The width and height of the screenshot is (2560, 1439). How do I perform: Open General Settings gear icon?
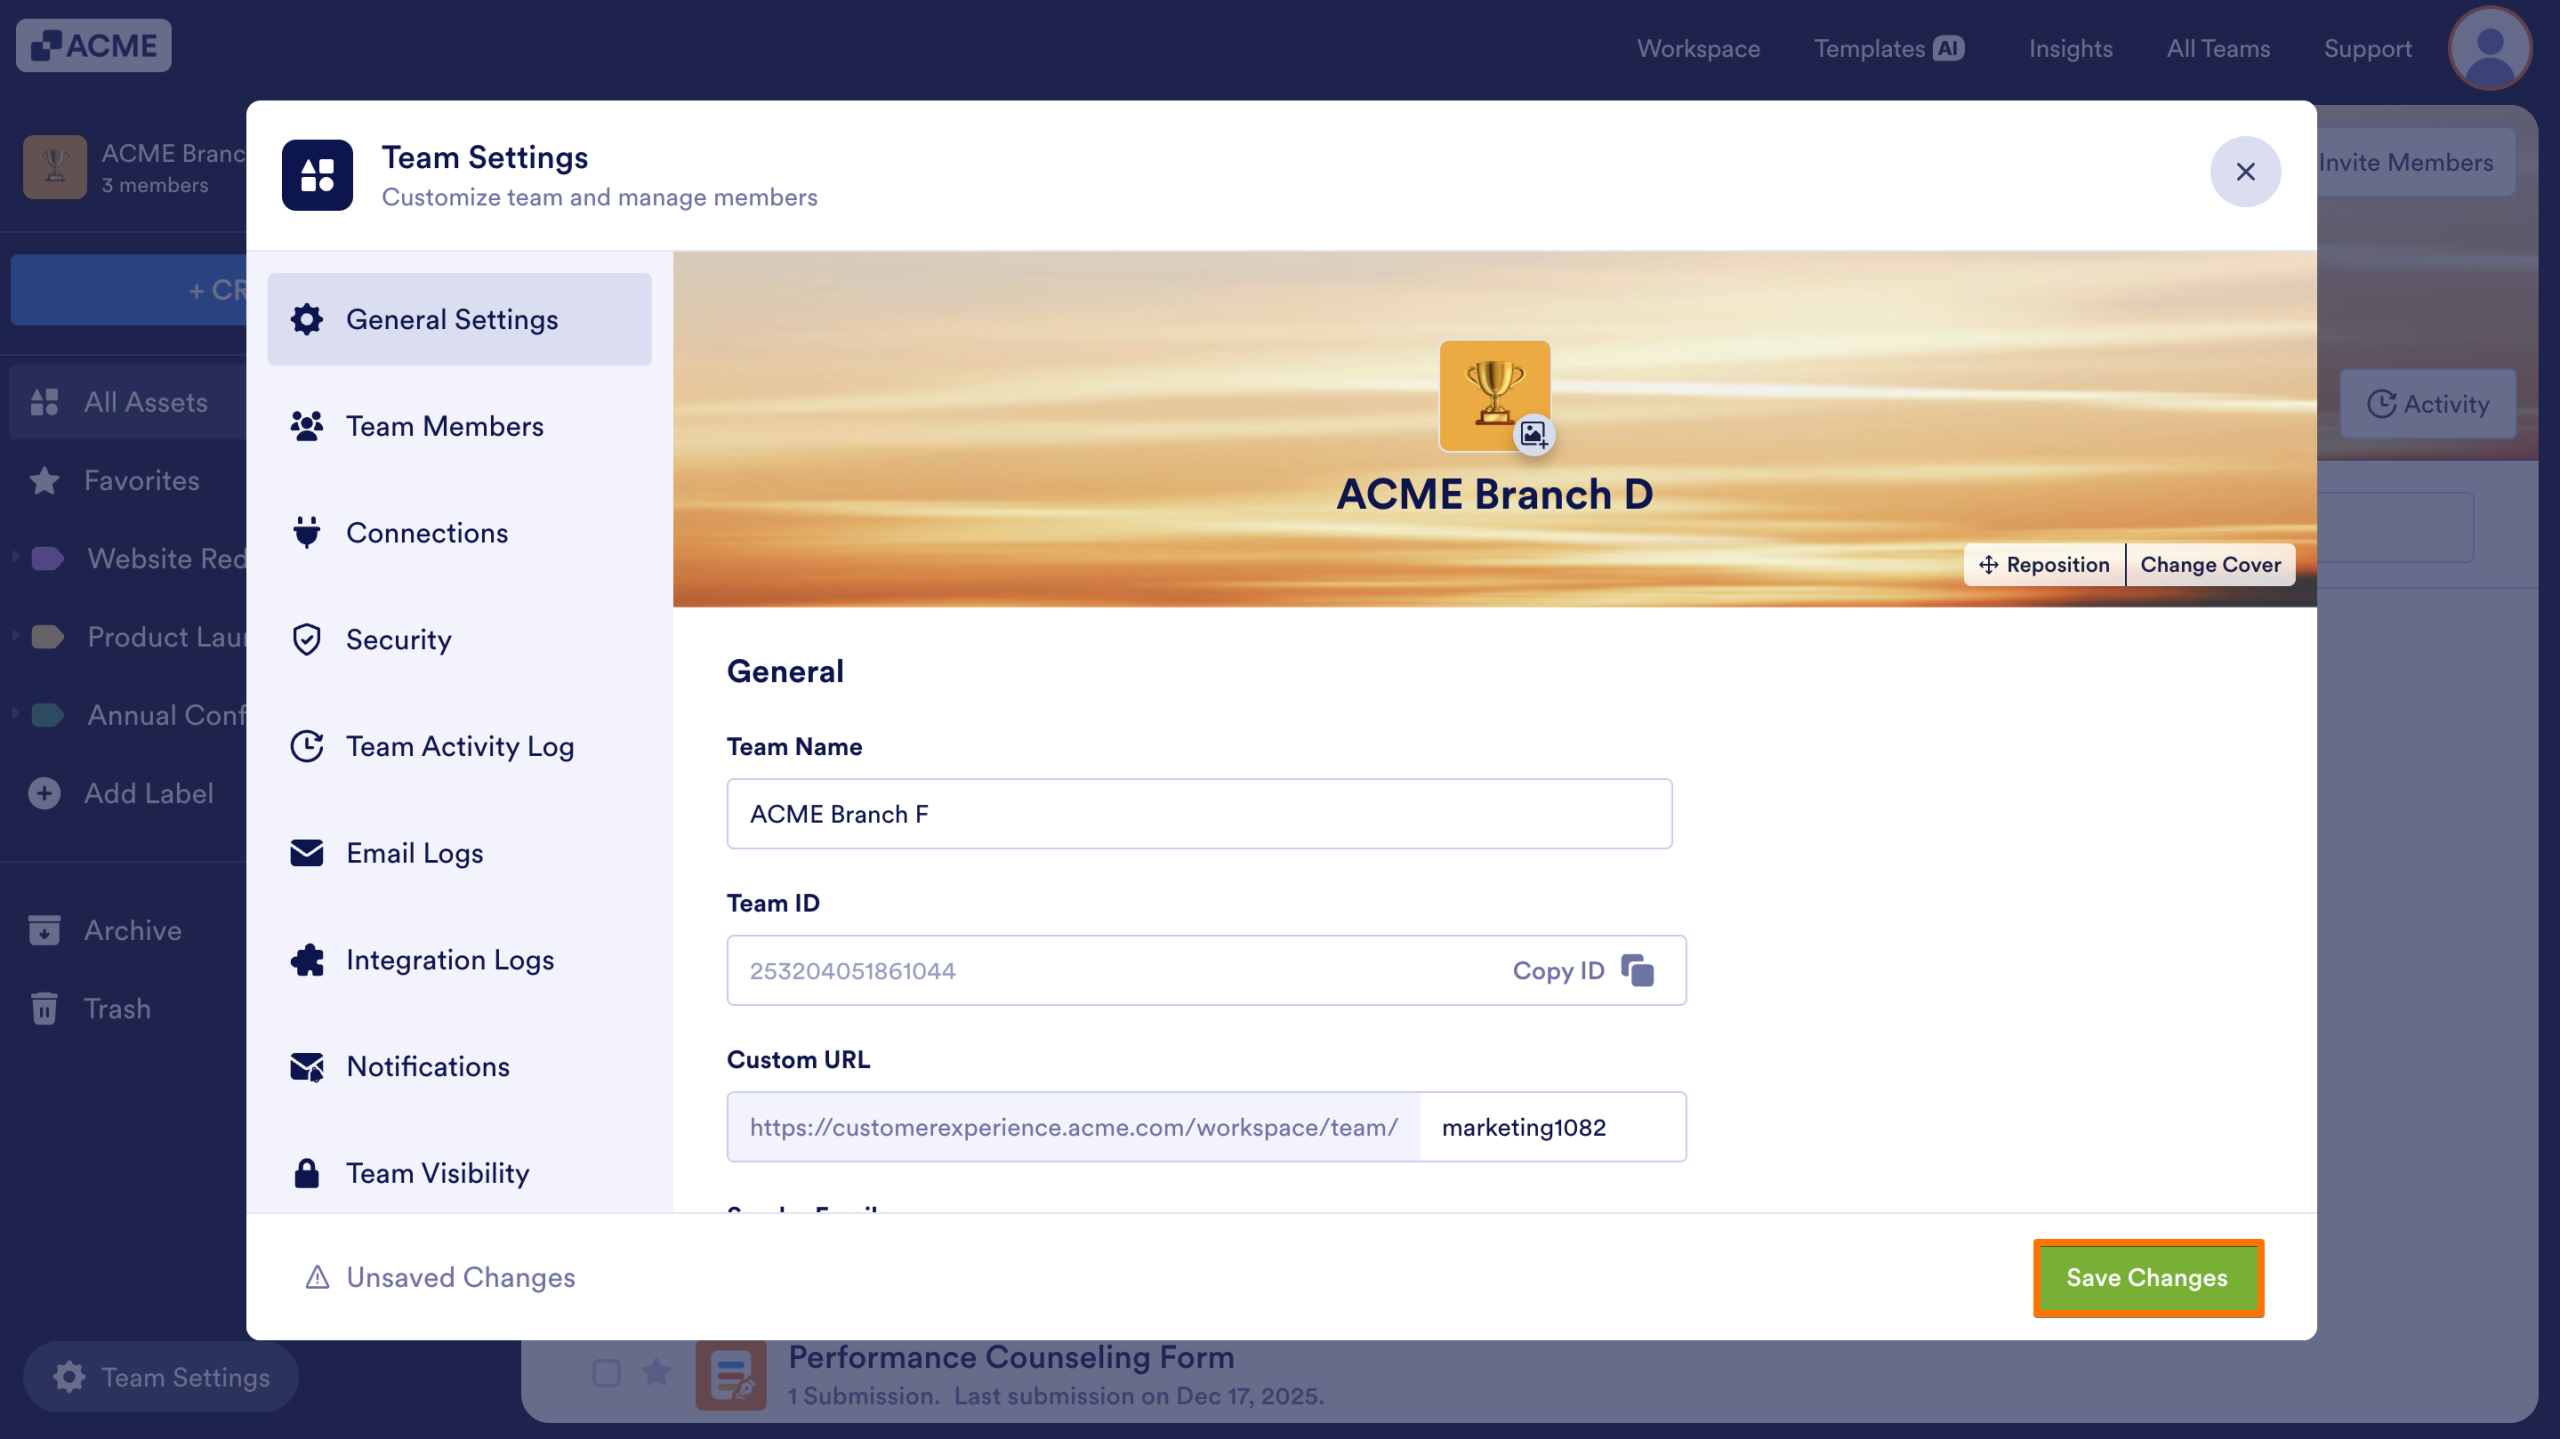[x=307, y=319]
